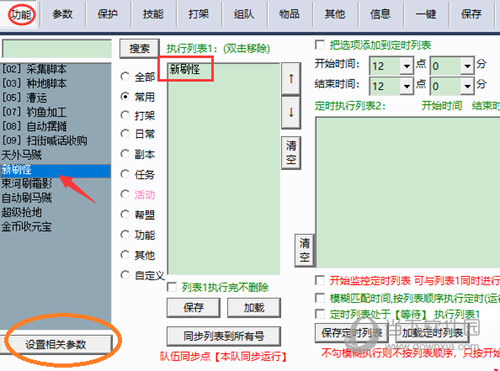Screen dimensions: 500x371
Task: Click 设置相关参数 button
Action: 56,344
